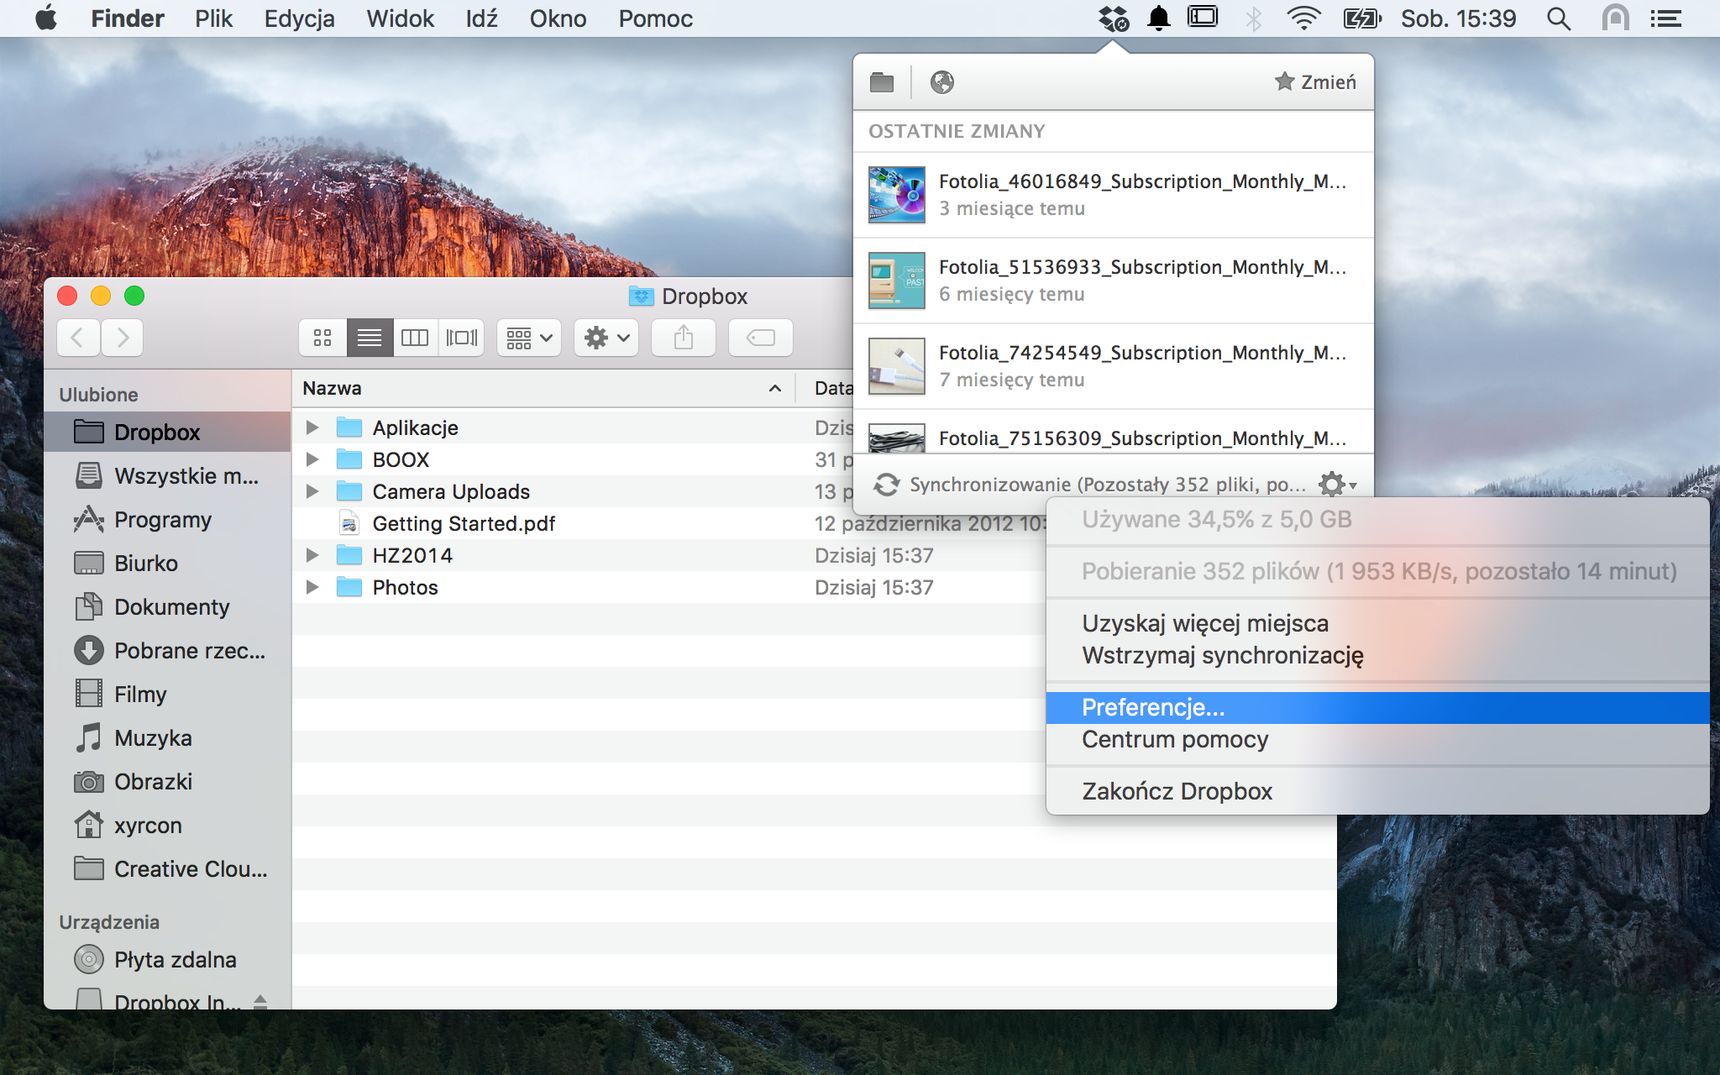Open the Idź menu
The height and width of the screenshot is (1075, 1720).
click(481, 18)
